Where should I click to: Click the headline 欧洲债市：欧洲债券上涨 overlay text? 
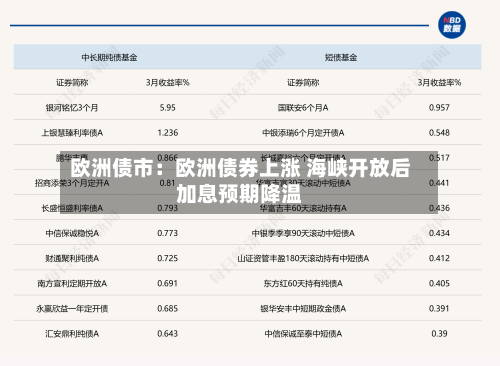tap(185, 168)
